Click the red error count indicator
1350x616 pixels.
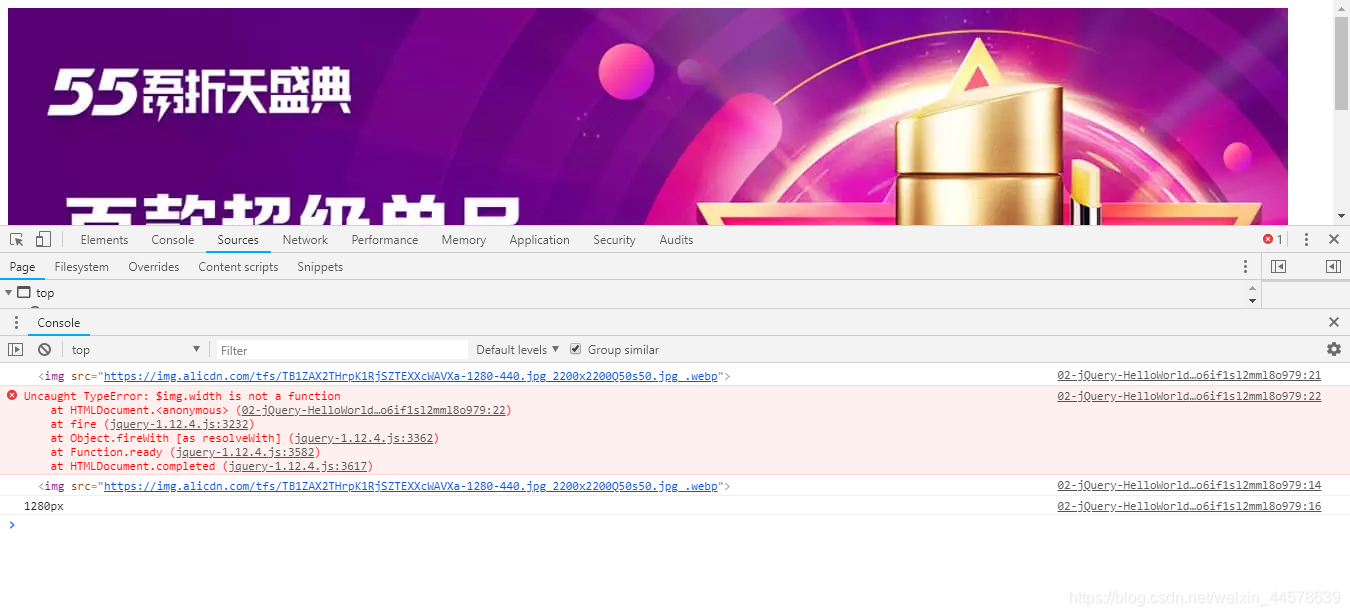coord(1273,240)
